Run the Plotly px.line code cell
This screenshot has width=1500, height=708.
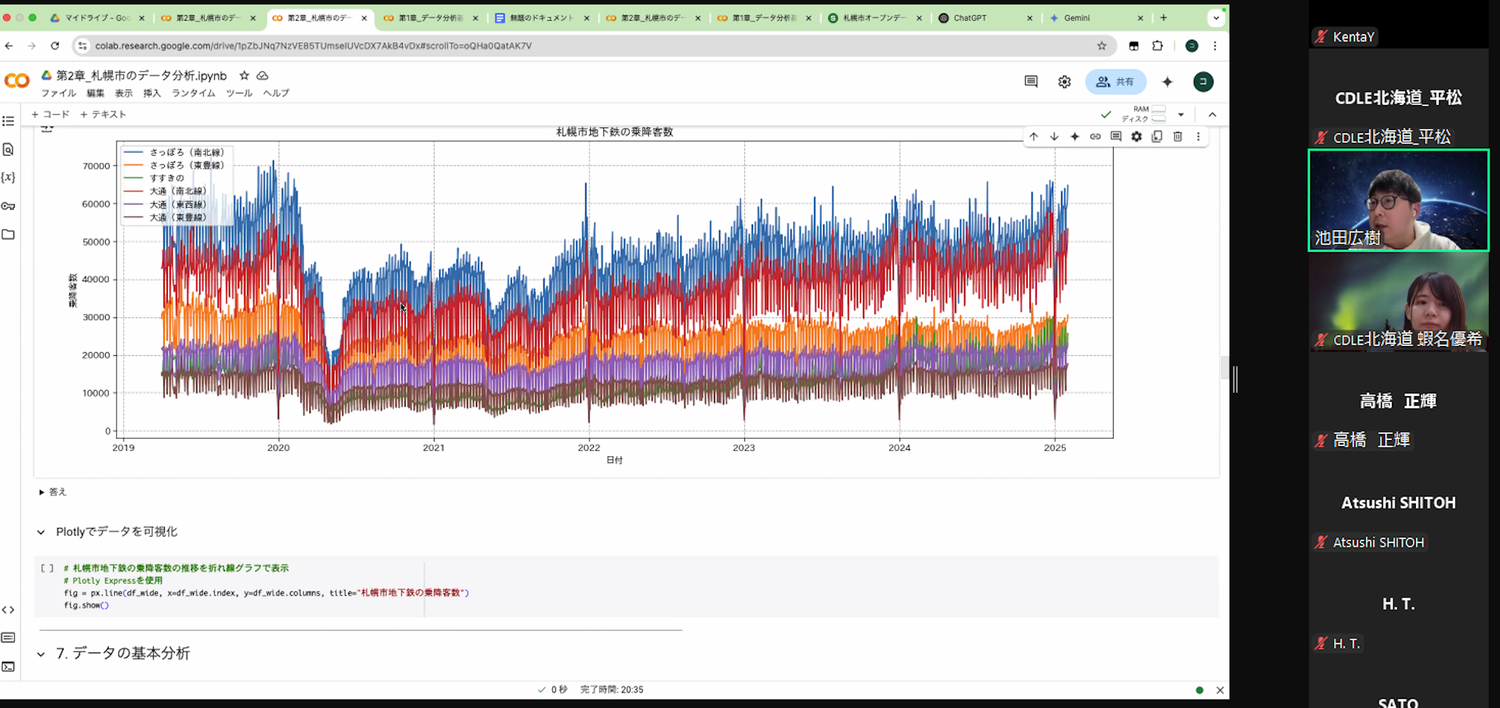pyautogui.click(x=47, y=568)
